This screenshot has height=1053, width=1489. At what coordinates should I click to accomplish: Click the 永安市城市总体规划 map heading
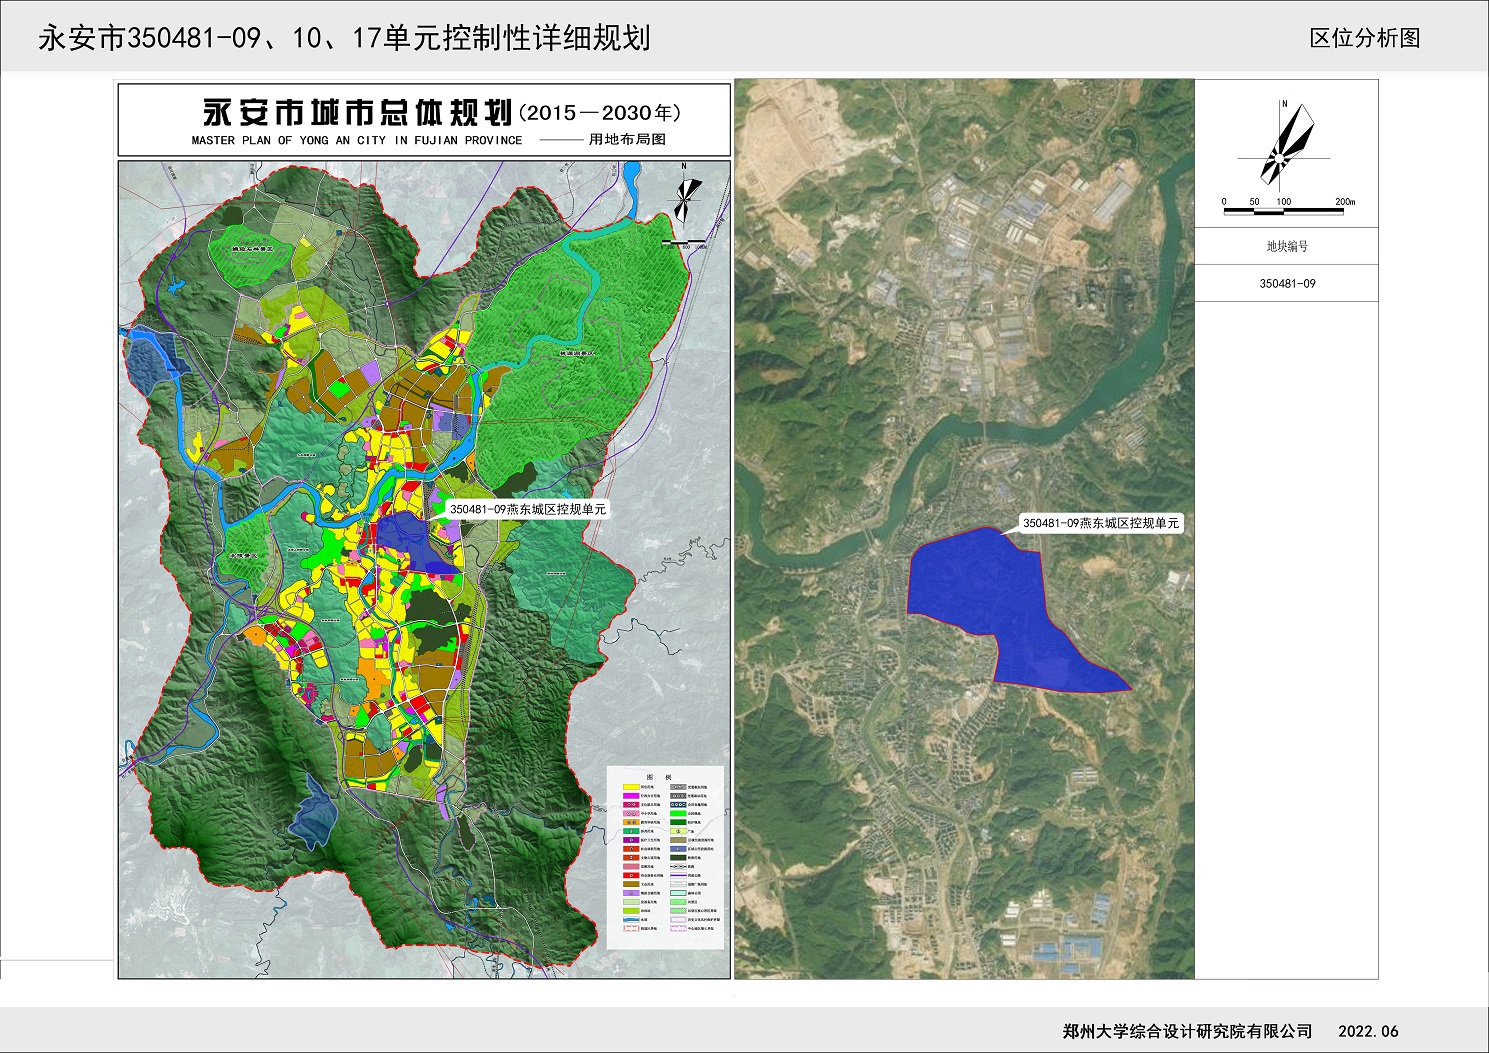point(357,113)
